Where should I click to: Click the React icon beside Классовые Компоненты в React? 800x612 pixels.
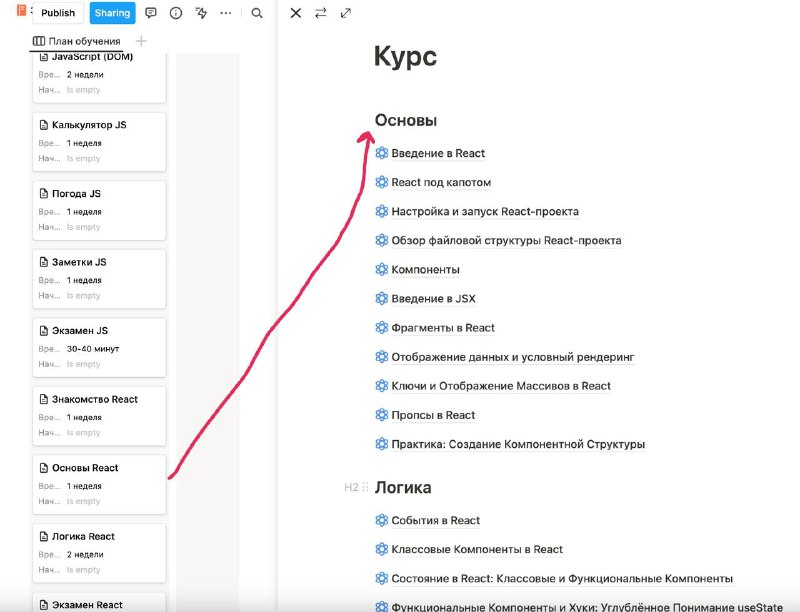[382, 549]
